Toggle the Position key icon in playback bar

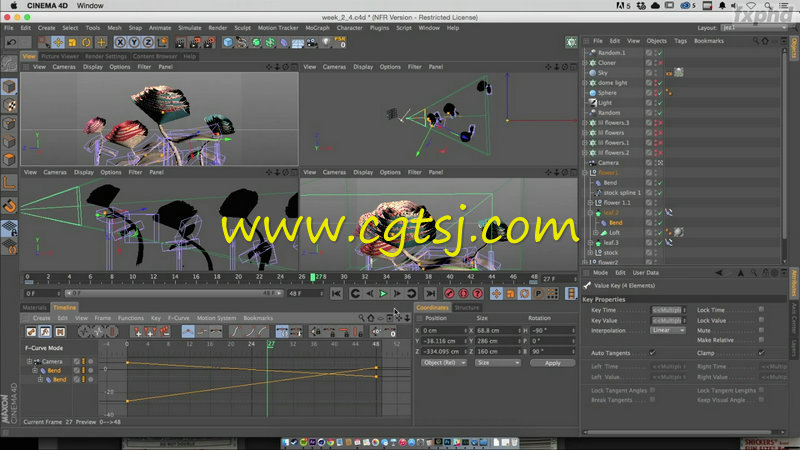[x=496, y=293]
